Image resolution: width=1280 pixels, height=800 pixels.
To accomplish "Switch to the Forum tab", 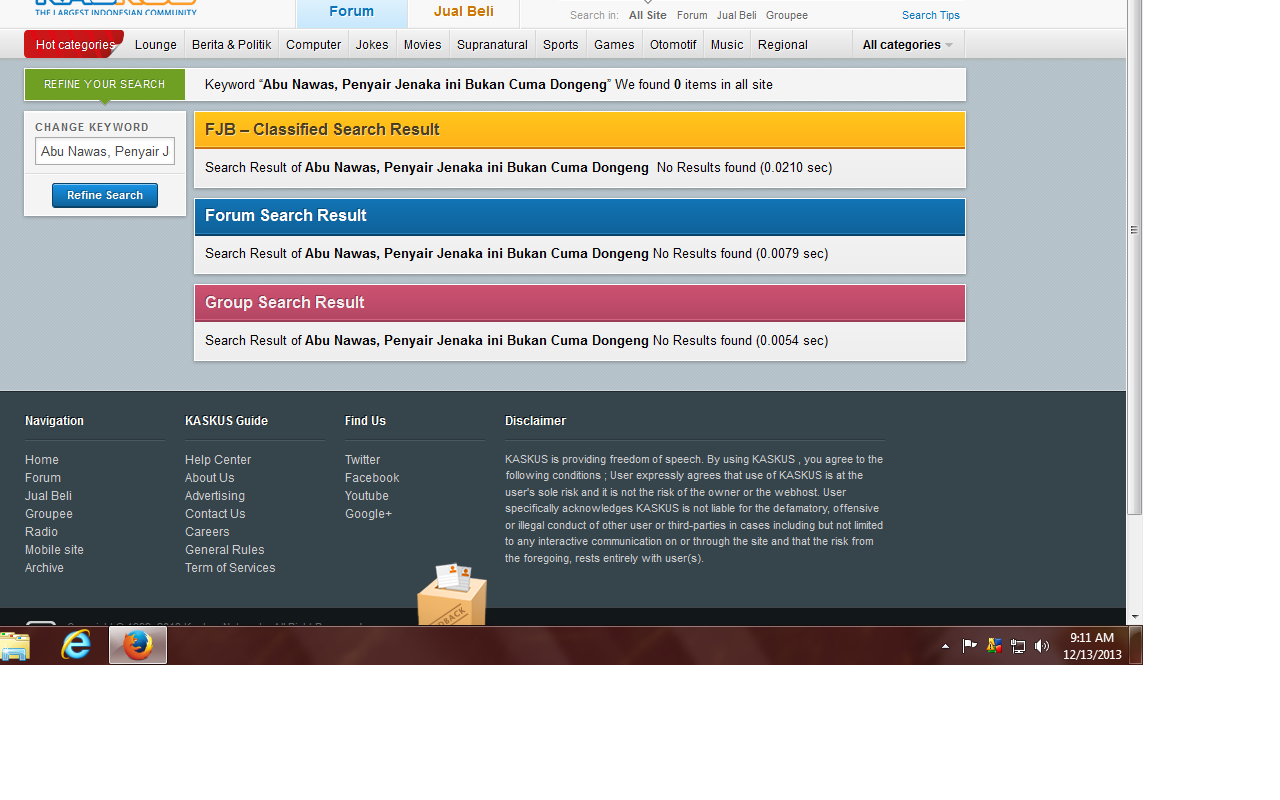I will point(352,13).
